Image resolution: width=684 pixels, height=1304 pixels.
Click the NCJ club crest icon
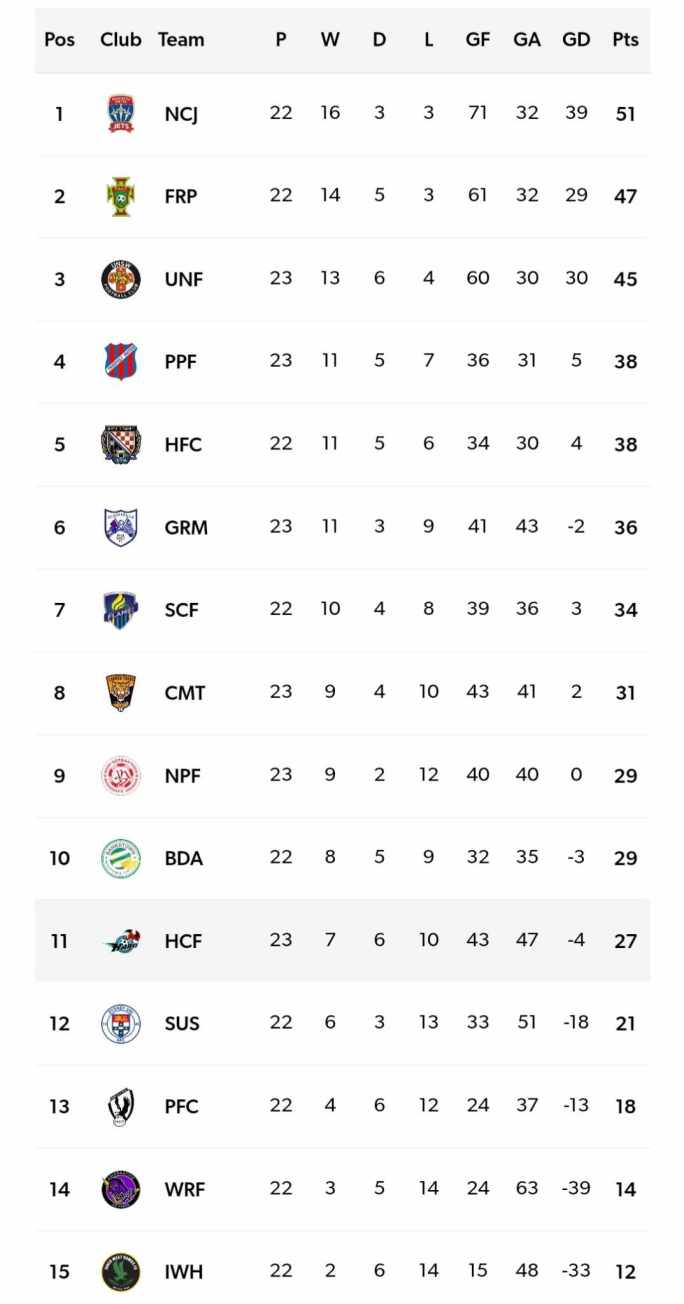(x=121, y=114)
